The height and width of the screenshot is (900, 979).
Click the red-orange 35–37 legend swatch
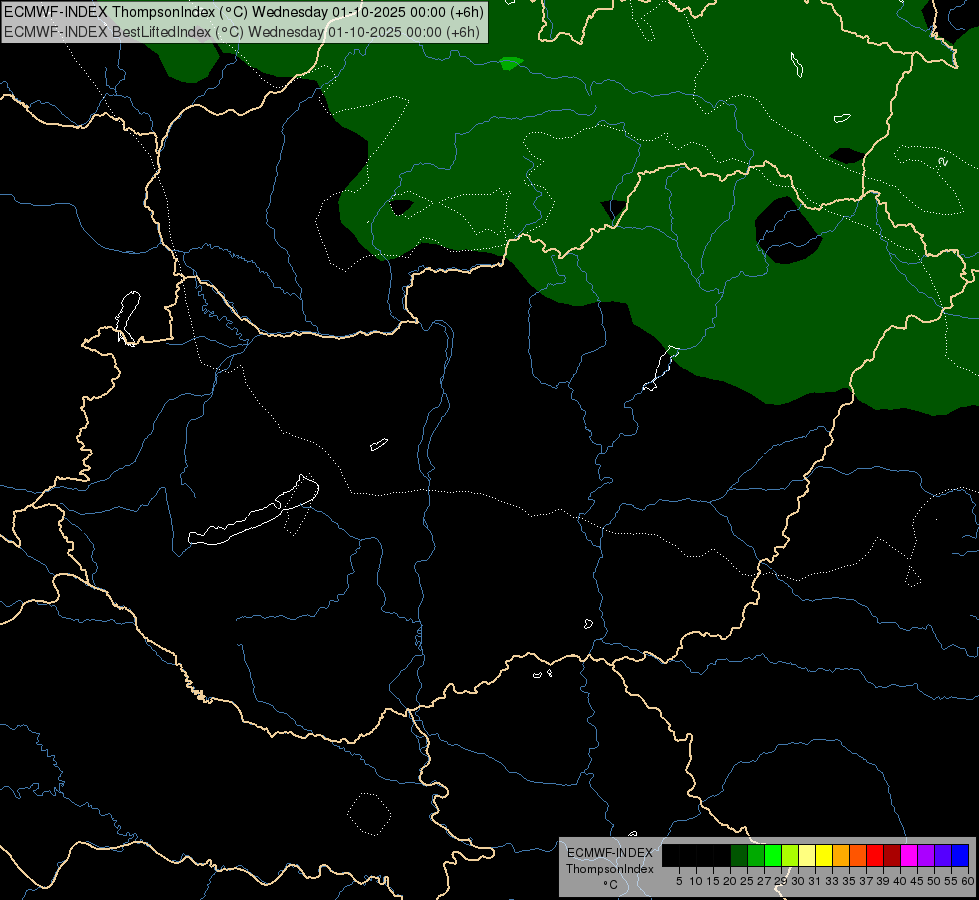coord(857,855)
